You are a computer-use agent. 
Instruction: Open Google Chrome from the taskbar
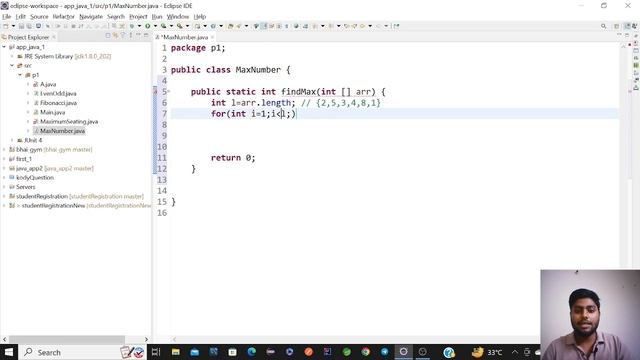(366, 352)
